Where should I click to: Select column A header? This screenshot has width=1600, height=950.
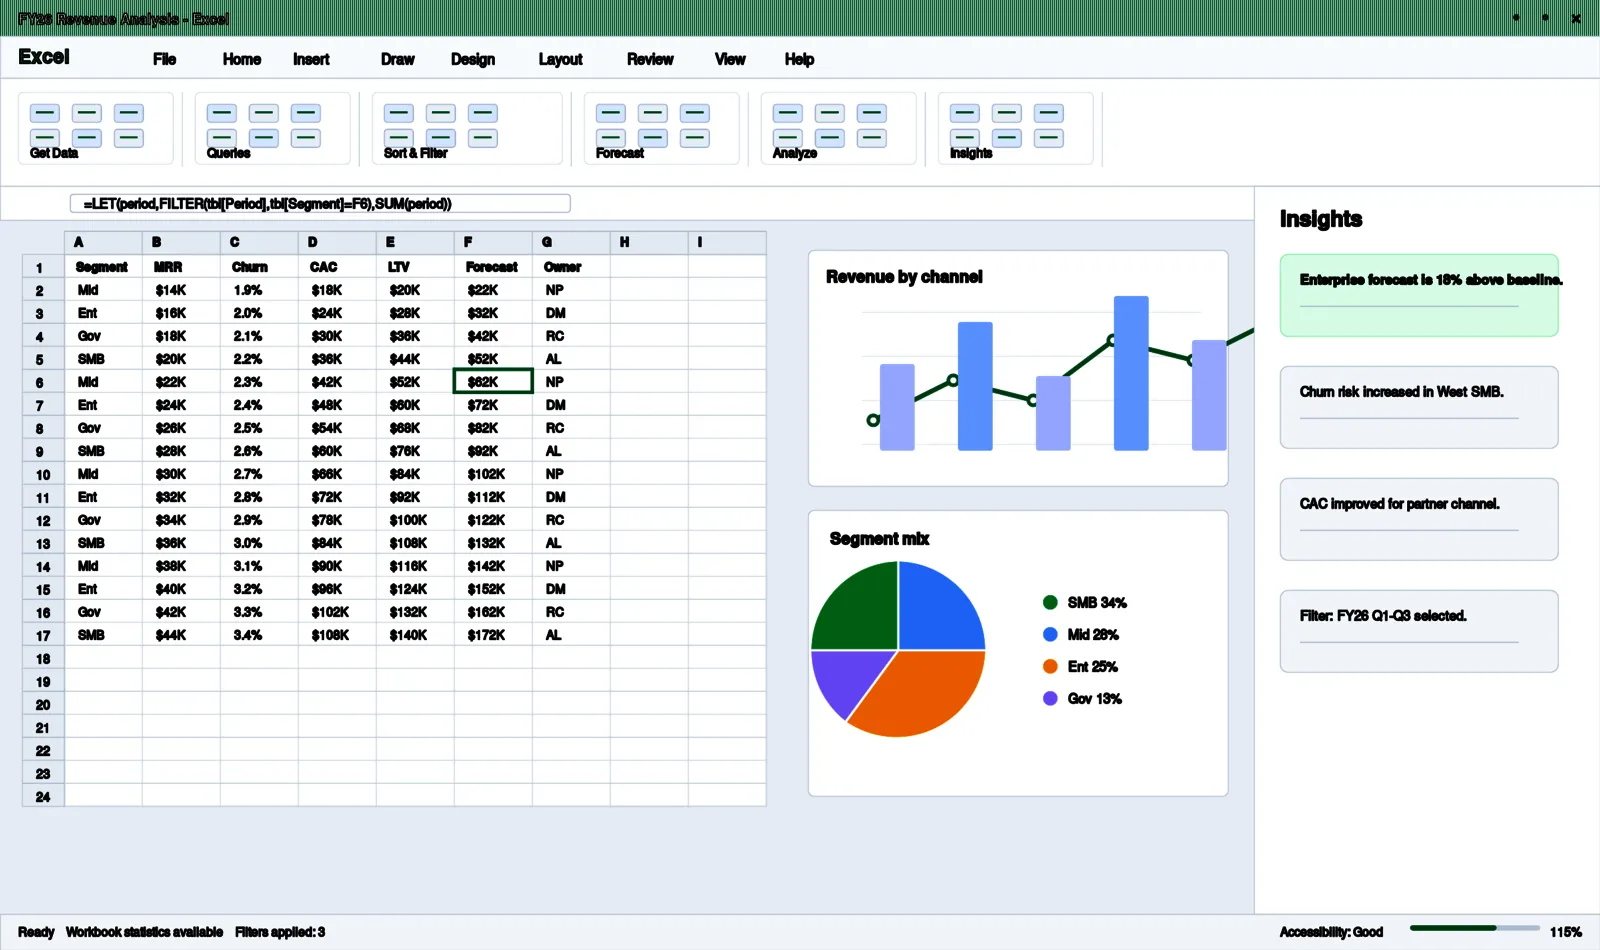(x=103, y=242)
